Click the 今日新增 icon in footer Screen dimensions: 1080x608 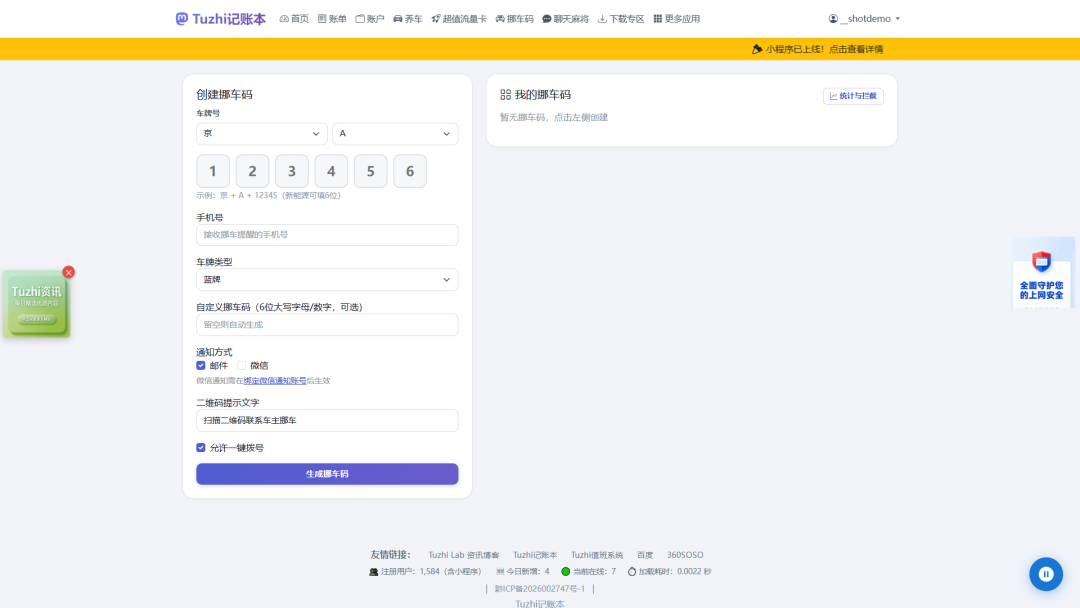[x=500, y=572]
